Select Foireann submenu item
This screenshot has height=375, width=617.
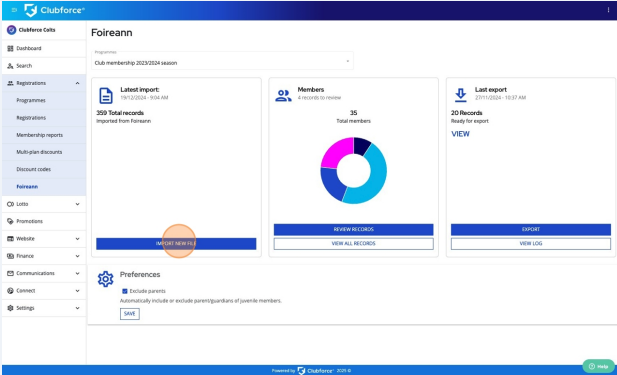(44, 187)
